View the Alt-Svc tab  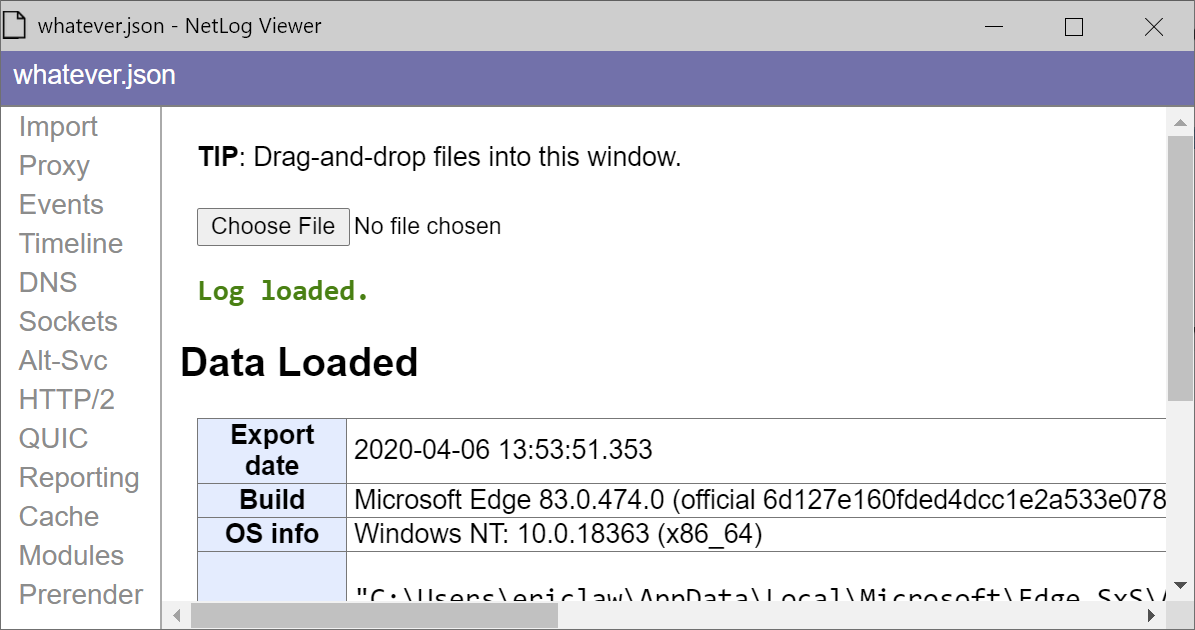(x=63, y=361)
